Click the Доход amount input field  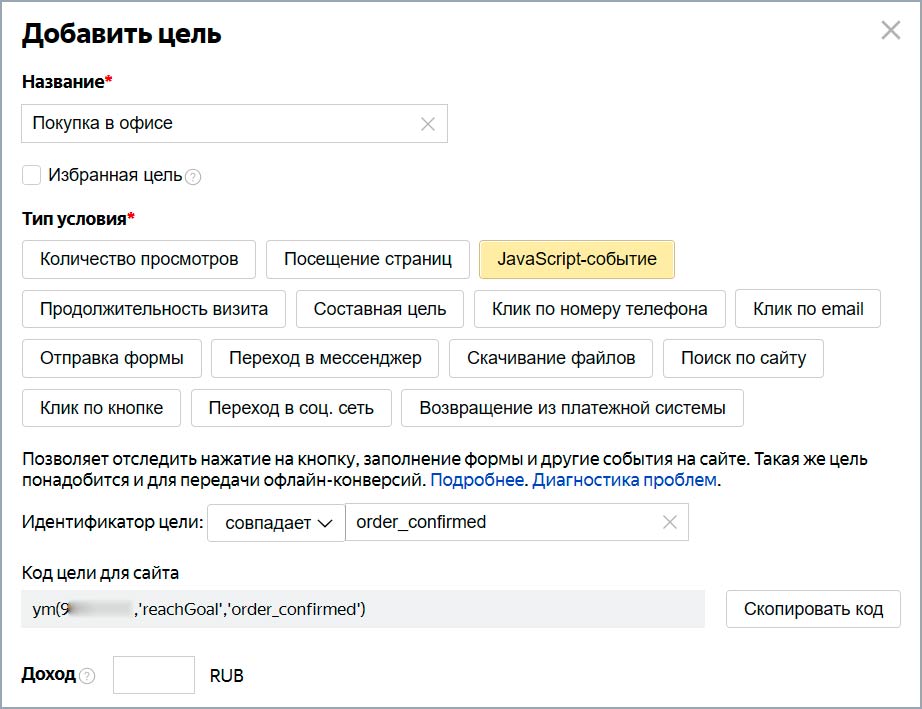(154, 675)
